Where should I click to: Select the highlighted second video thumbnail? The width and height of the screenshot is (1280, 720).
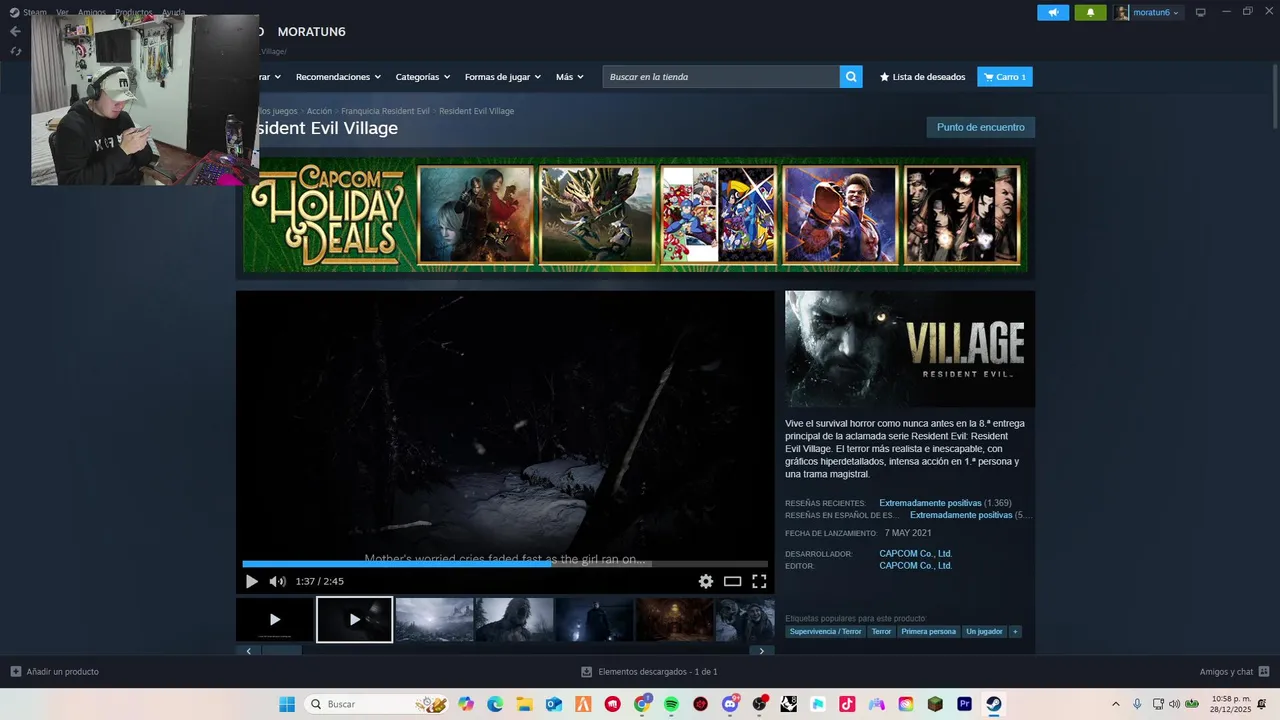355,620
